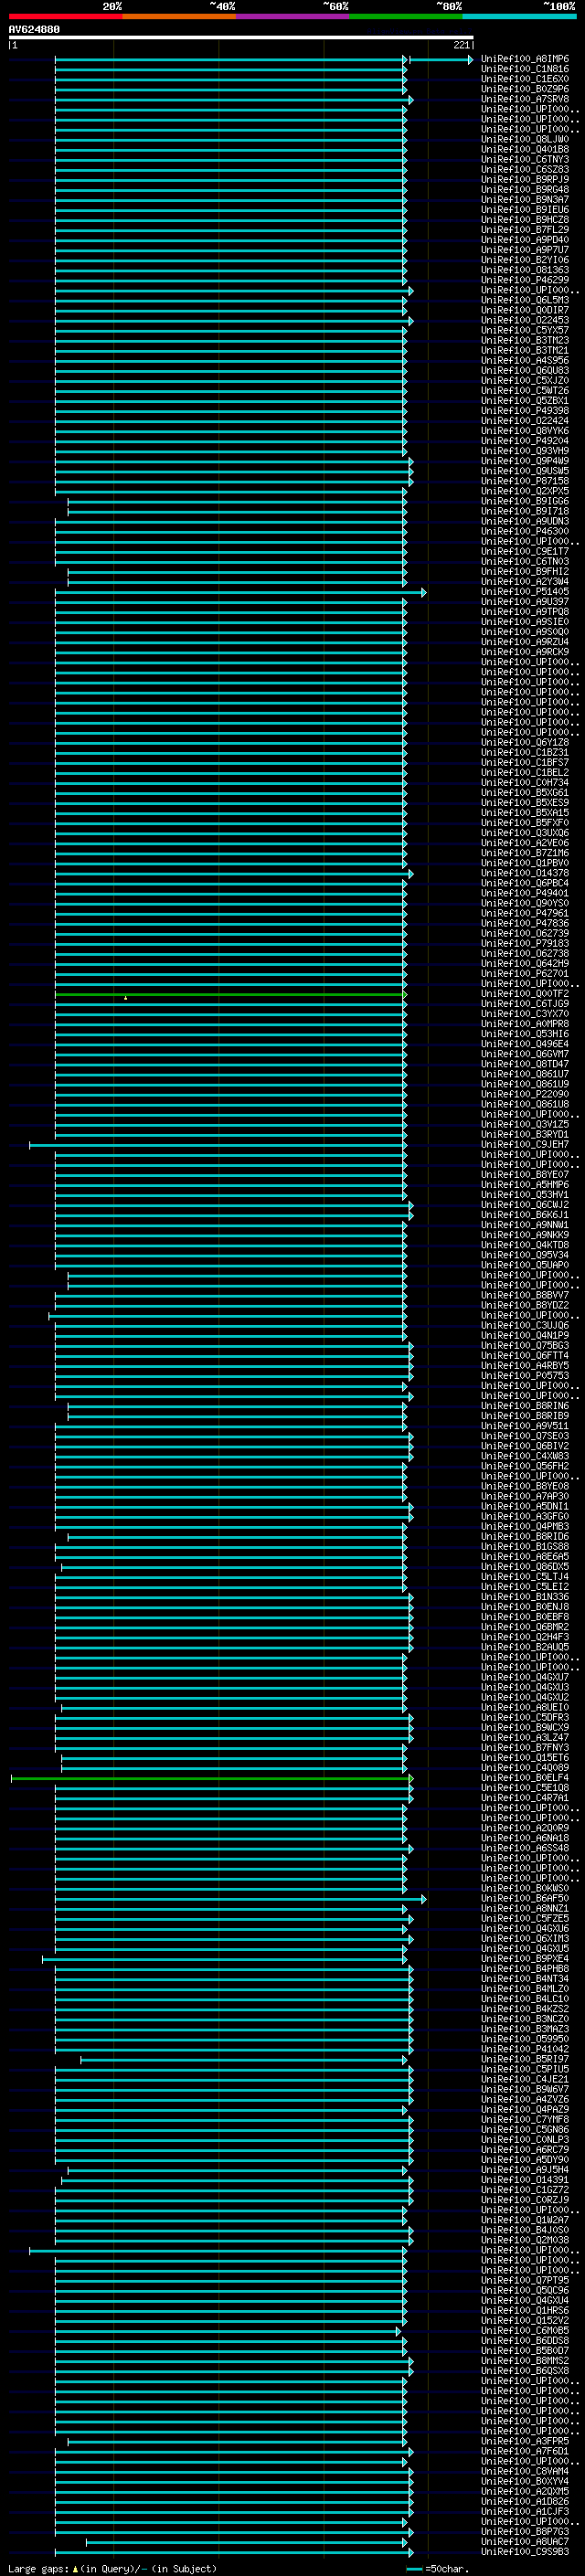Image resolution: width=585 pixels, height=2576 pixels.
Task: Select label UniRef100_P49398
Action: (x=525, y=411)
